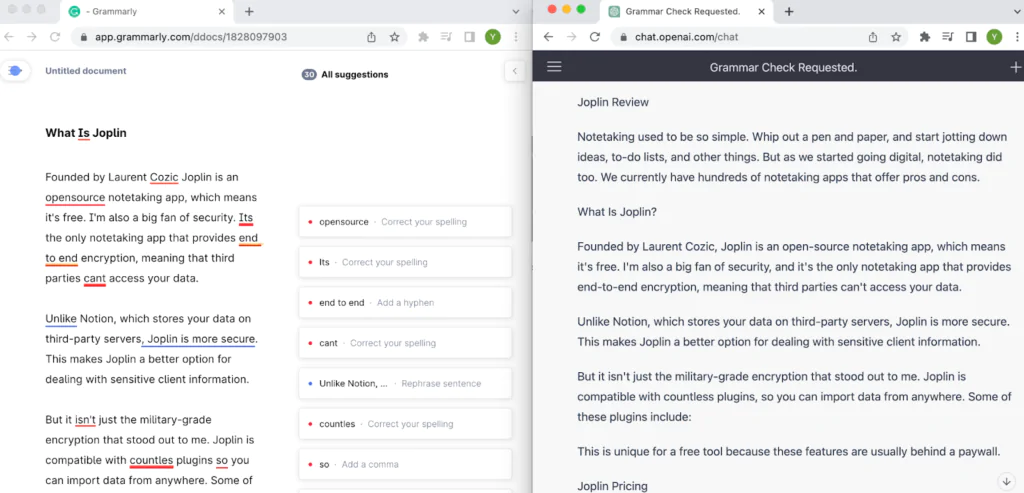Open a new tab in Grammarly window

click(249, 12)
